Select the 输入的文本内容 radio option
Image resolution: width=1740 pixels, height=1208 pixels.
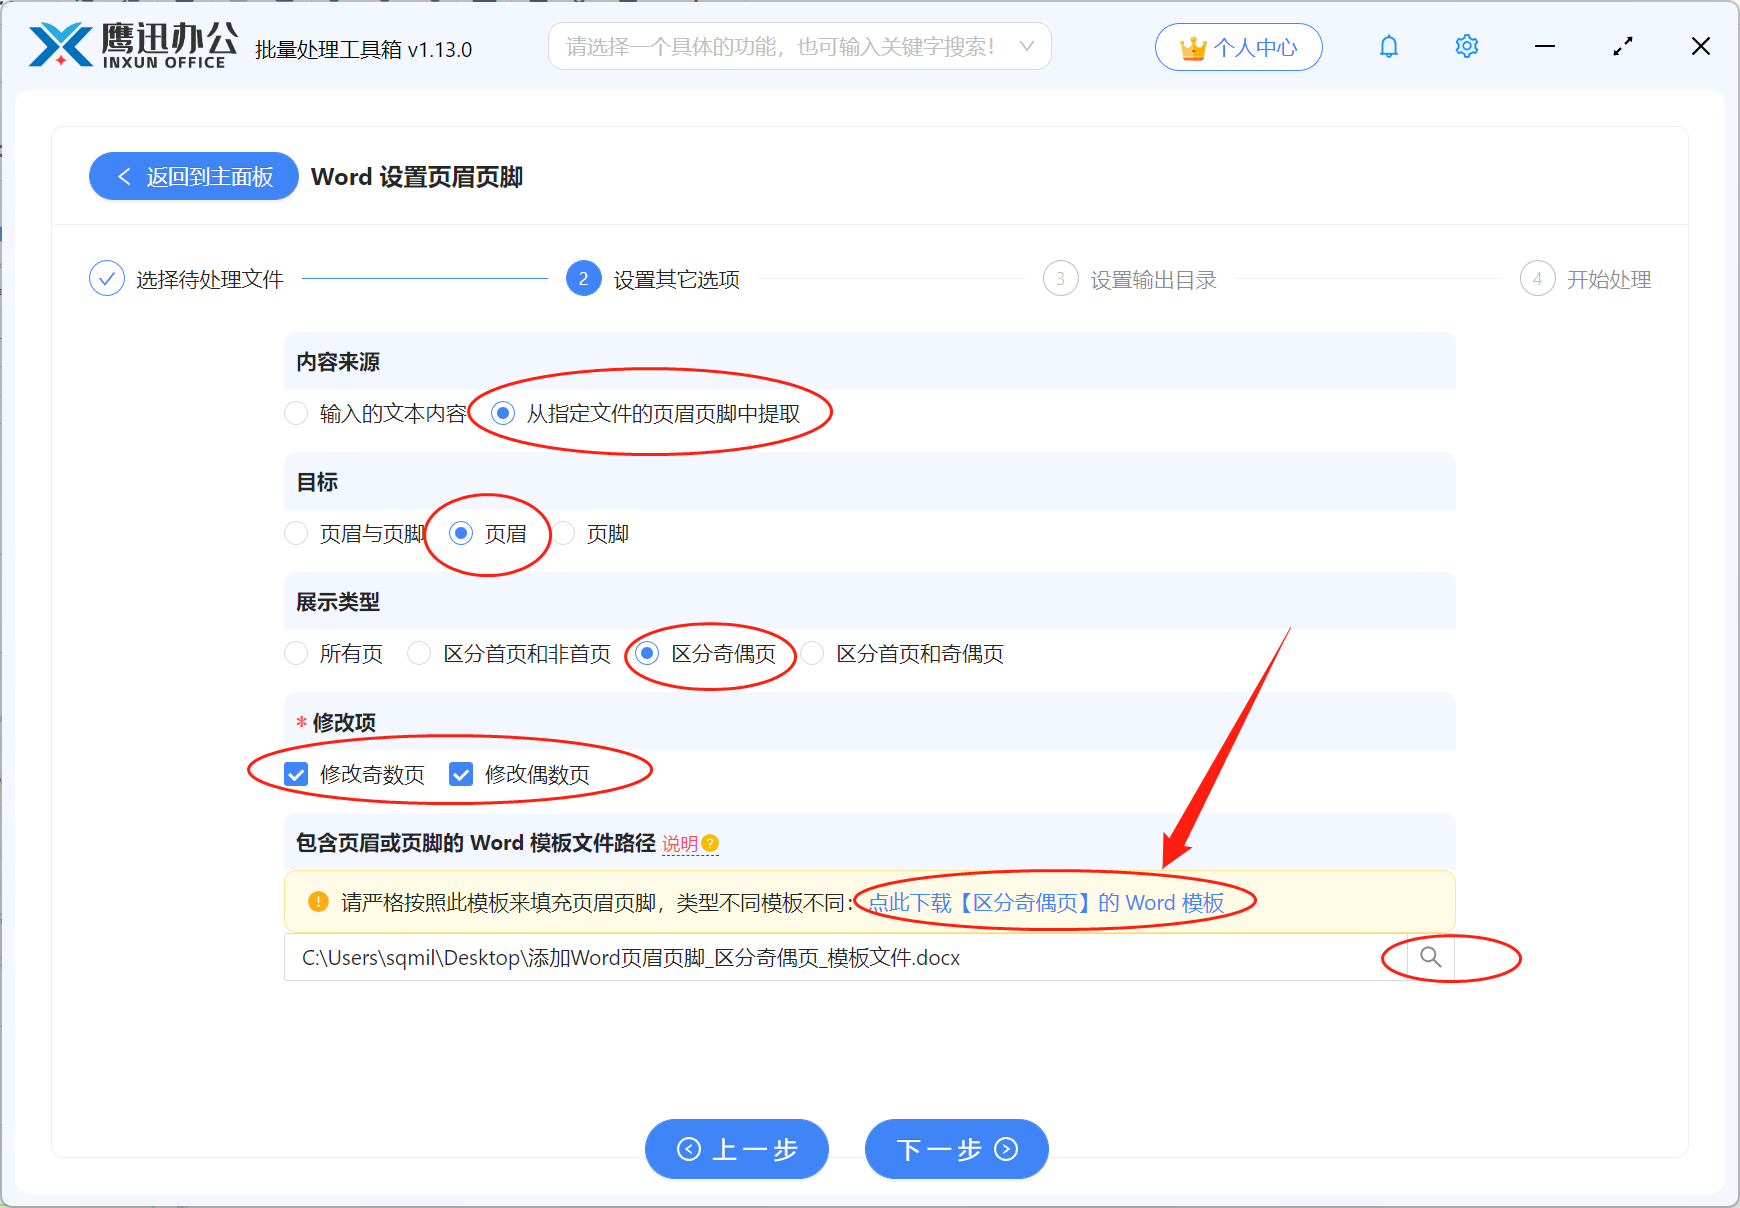click(x=296, y=413)
